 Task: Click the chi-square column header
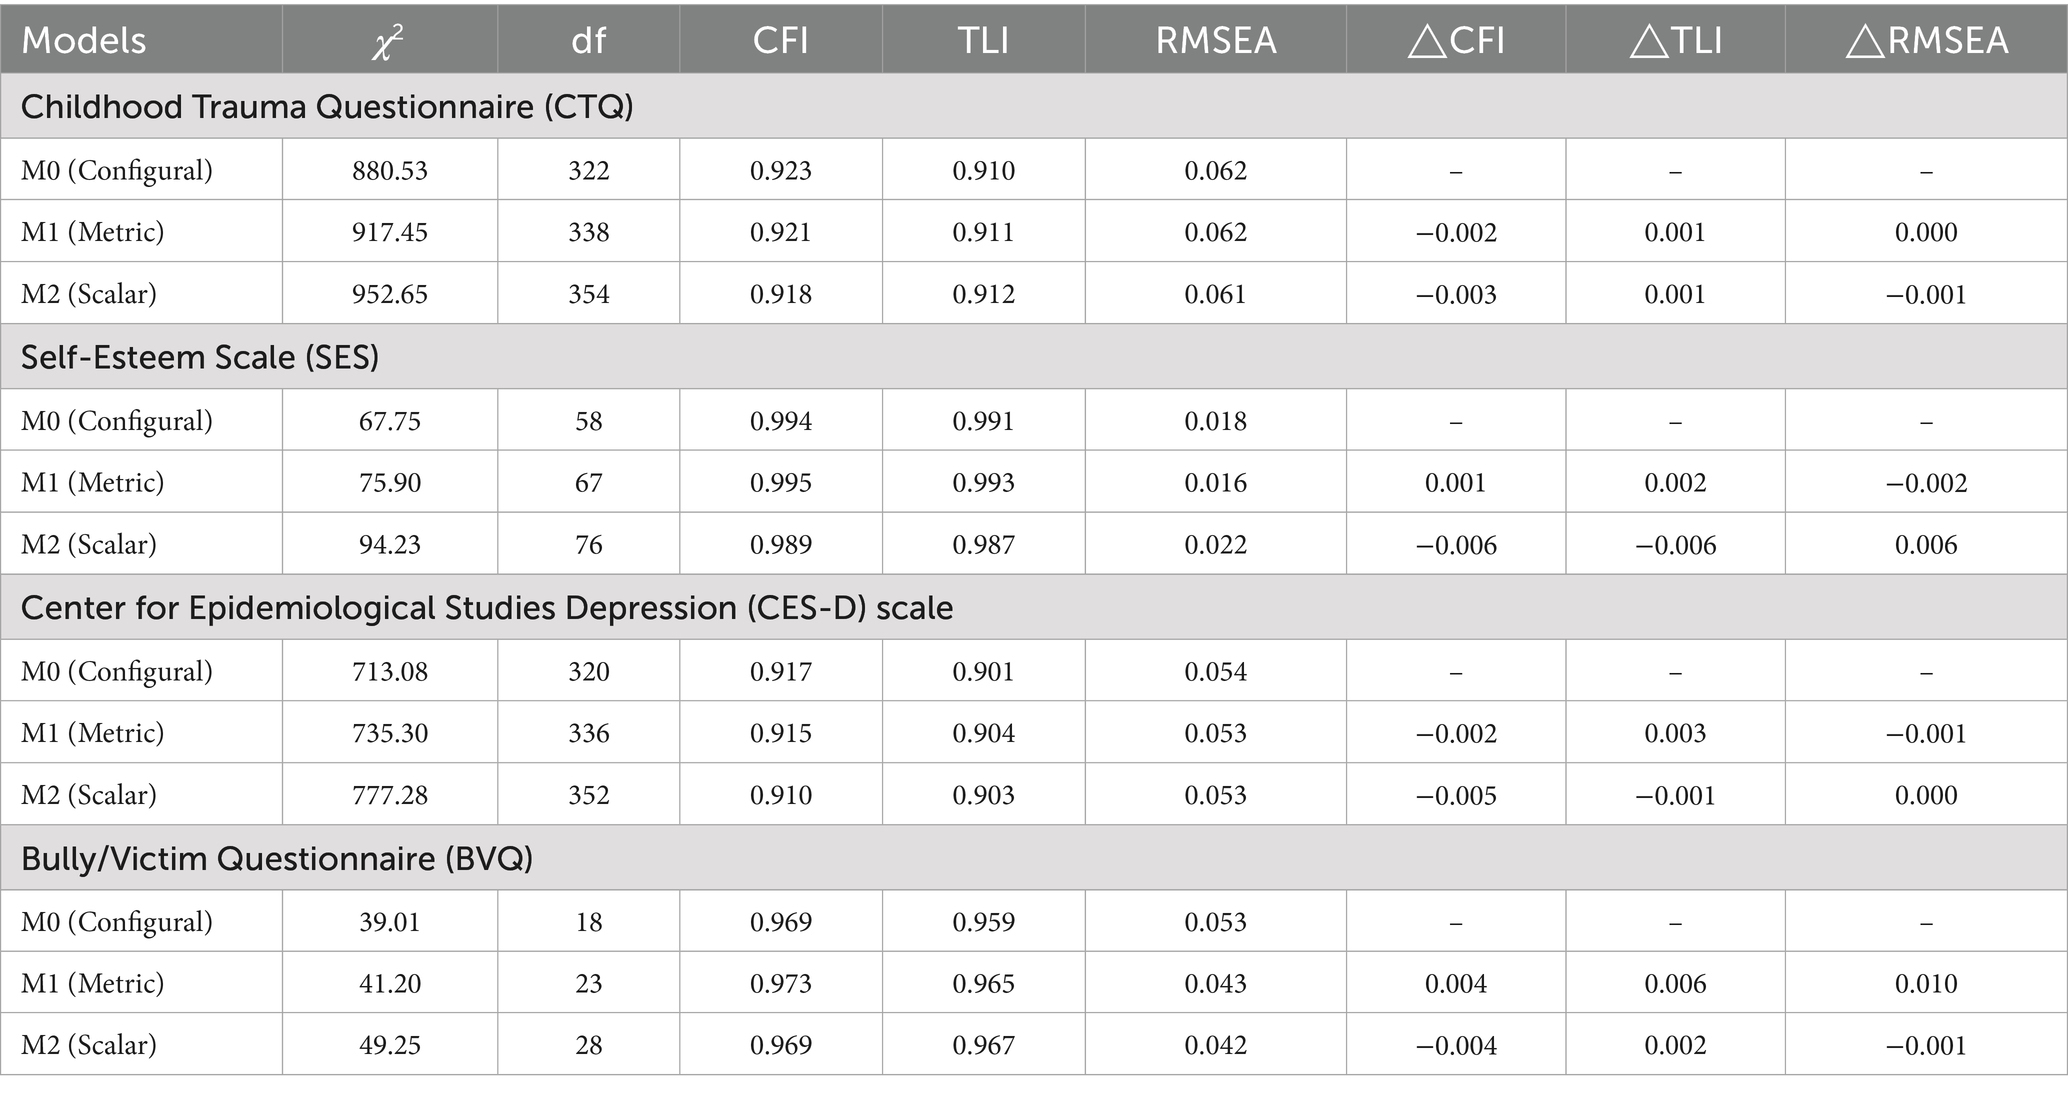click(x=388, y=41)
